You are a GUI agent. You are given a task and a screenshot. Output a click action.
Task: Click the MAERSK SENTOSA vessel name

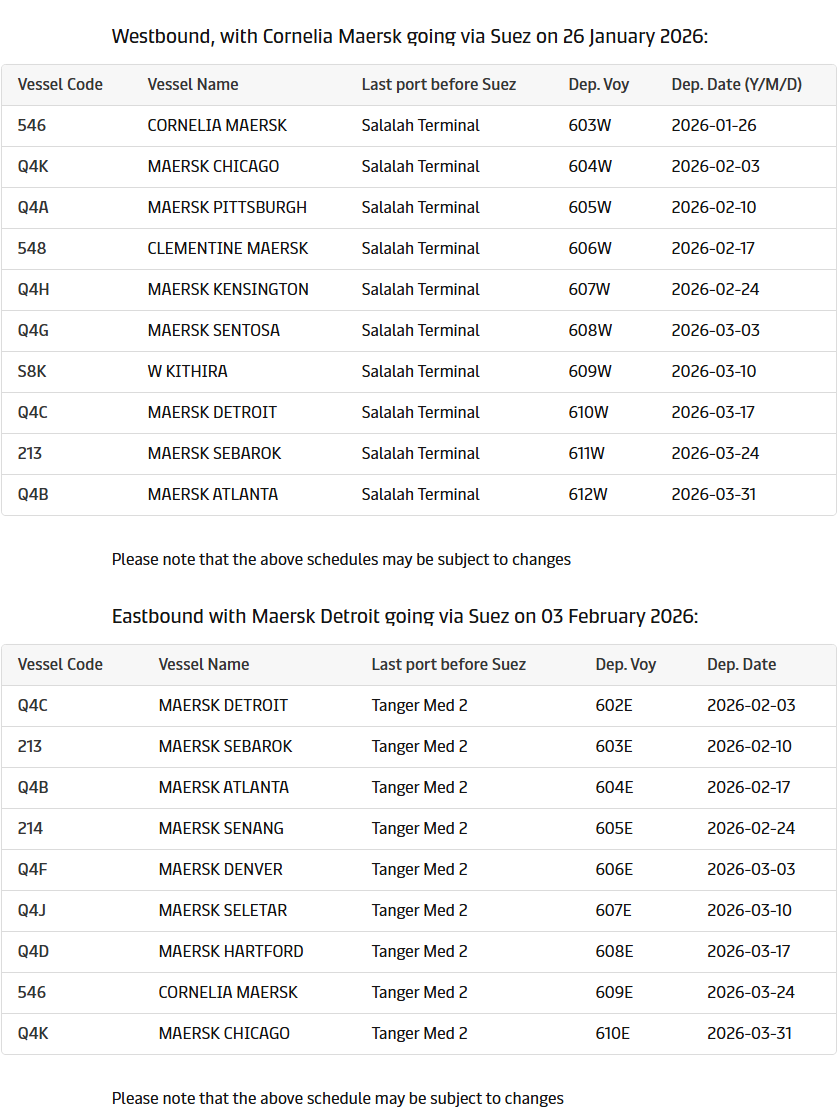pos(213,330)
